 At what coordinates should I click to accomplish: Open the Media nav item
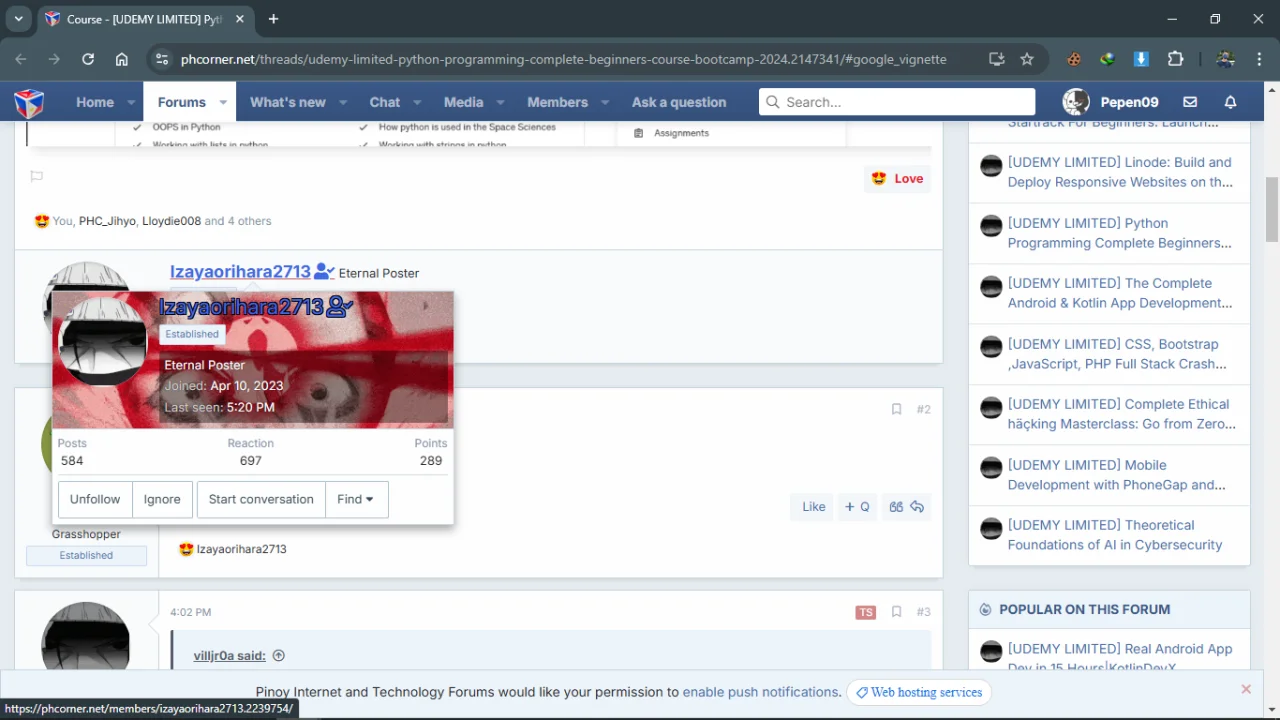click(463, 102)
